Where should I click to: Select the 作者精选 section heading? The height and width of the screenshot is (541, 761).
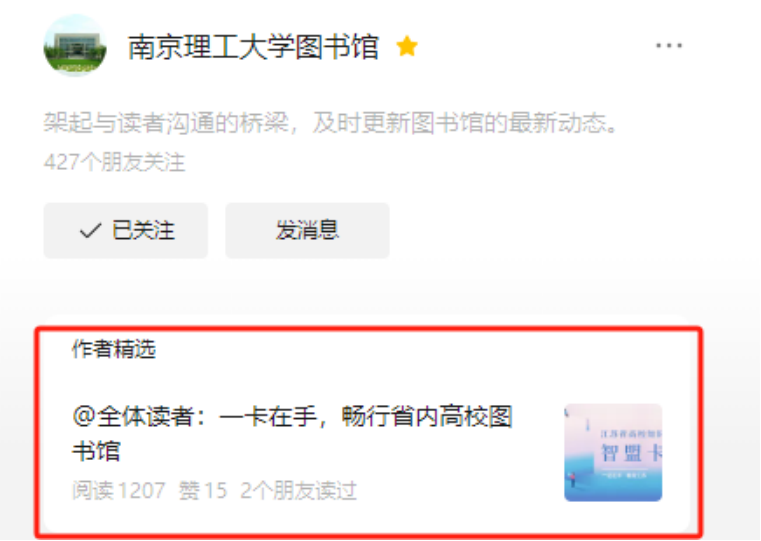(114, 349)
